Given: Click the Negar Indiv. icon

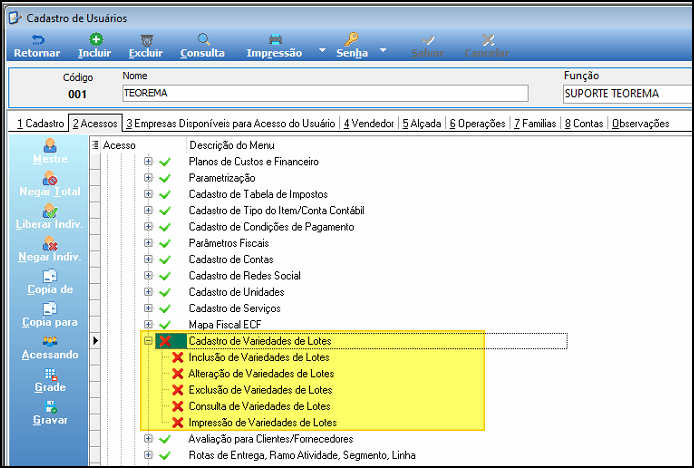Looking at the screenshot, I should (50, 243).
